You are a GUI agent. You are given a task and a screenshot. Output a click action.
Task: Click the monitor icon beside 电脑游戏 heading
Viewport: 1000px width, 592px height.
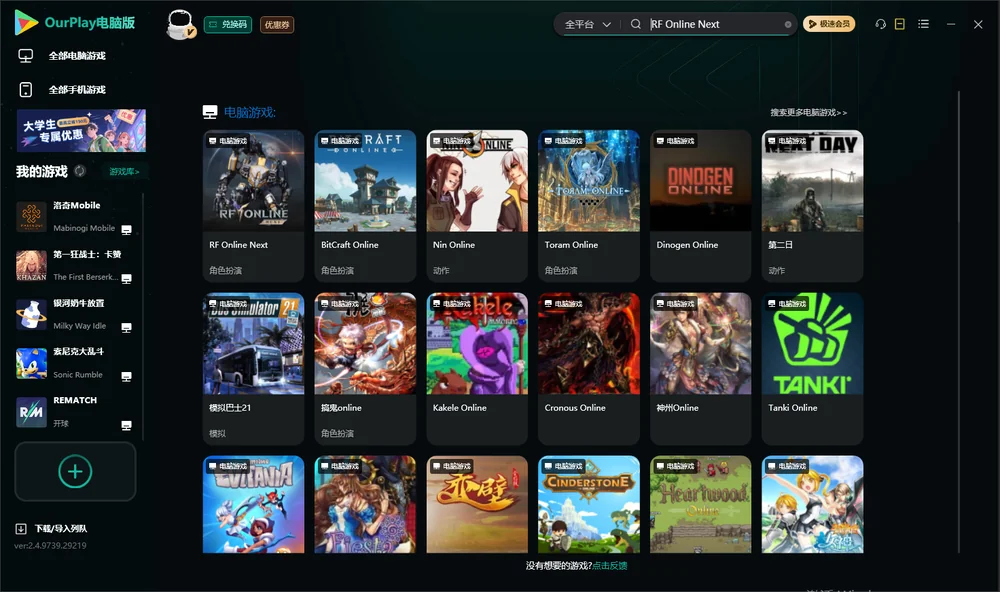click(x=210, y=112)
